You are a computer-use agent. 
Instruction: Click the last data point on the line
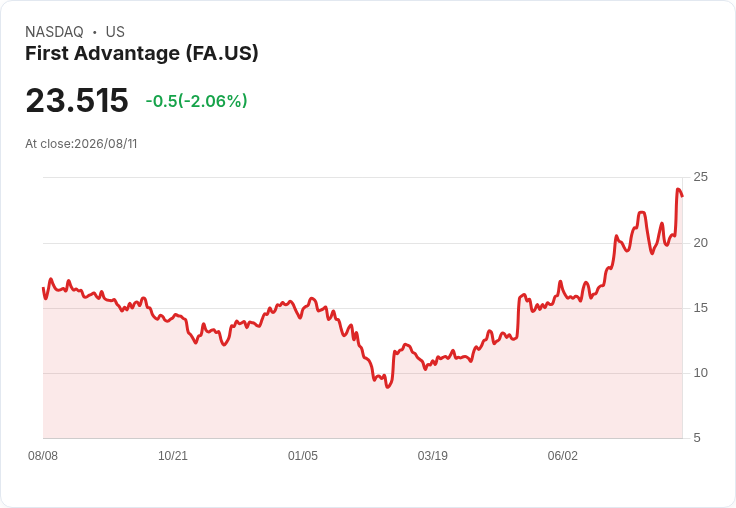tap(682, 196)
